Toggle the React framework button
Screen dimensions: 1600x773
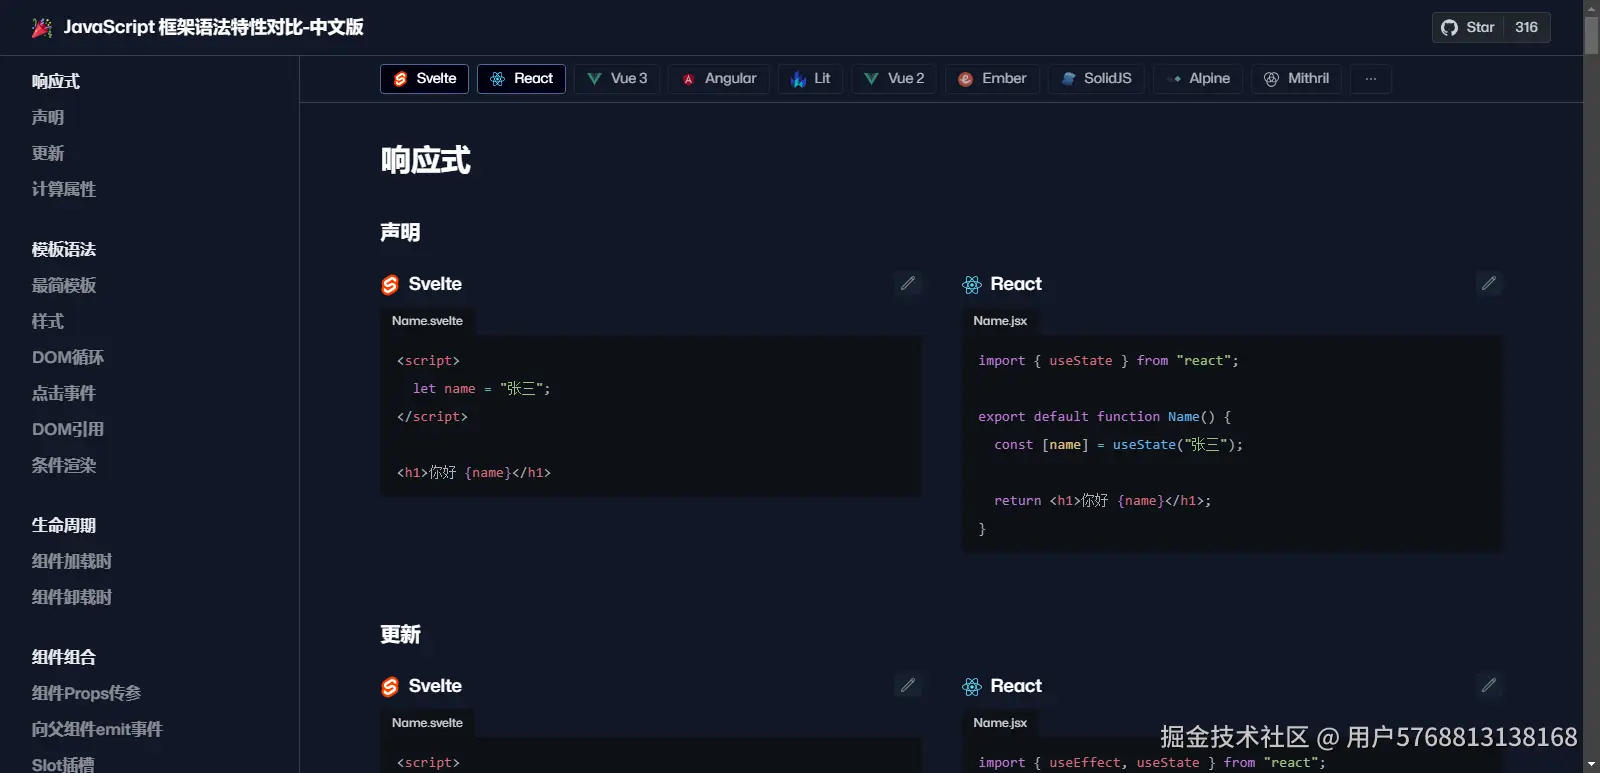(521, 79)
